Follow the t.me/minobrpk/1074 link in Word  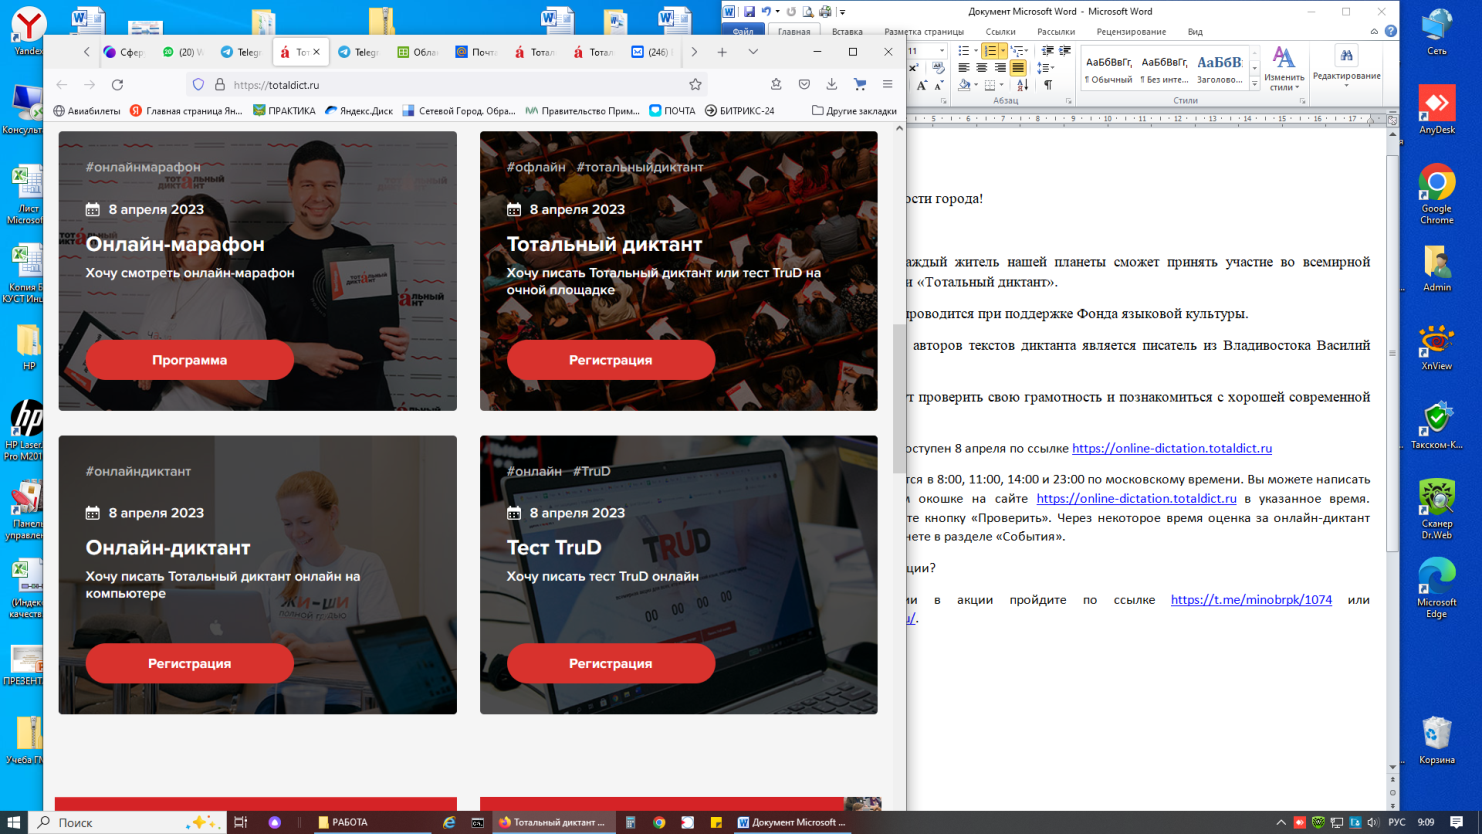(x=1251, y=600)
